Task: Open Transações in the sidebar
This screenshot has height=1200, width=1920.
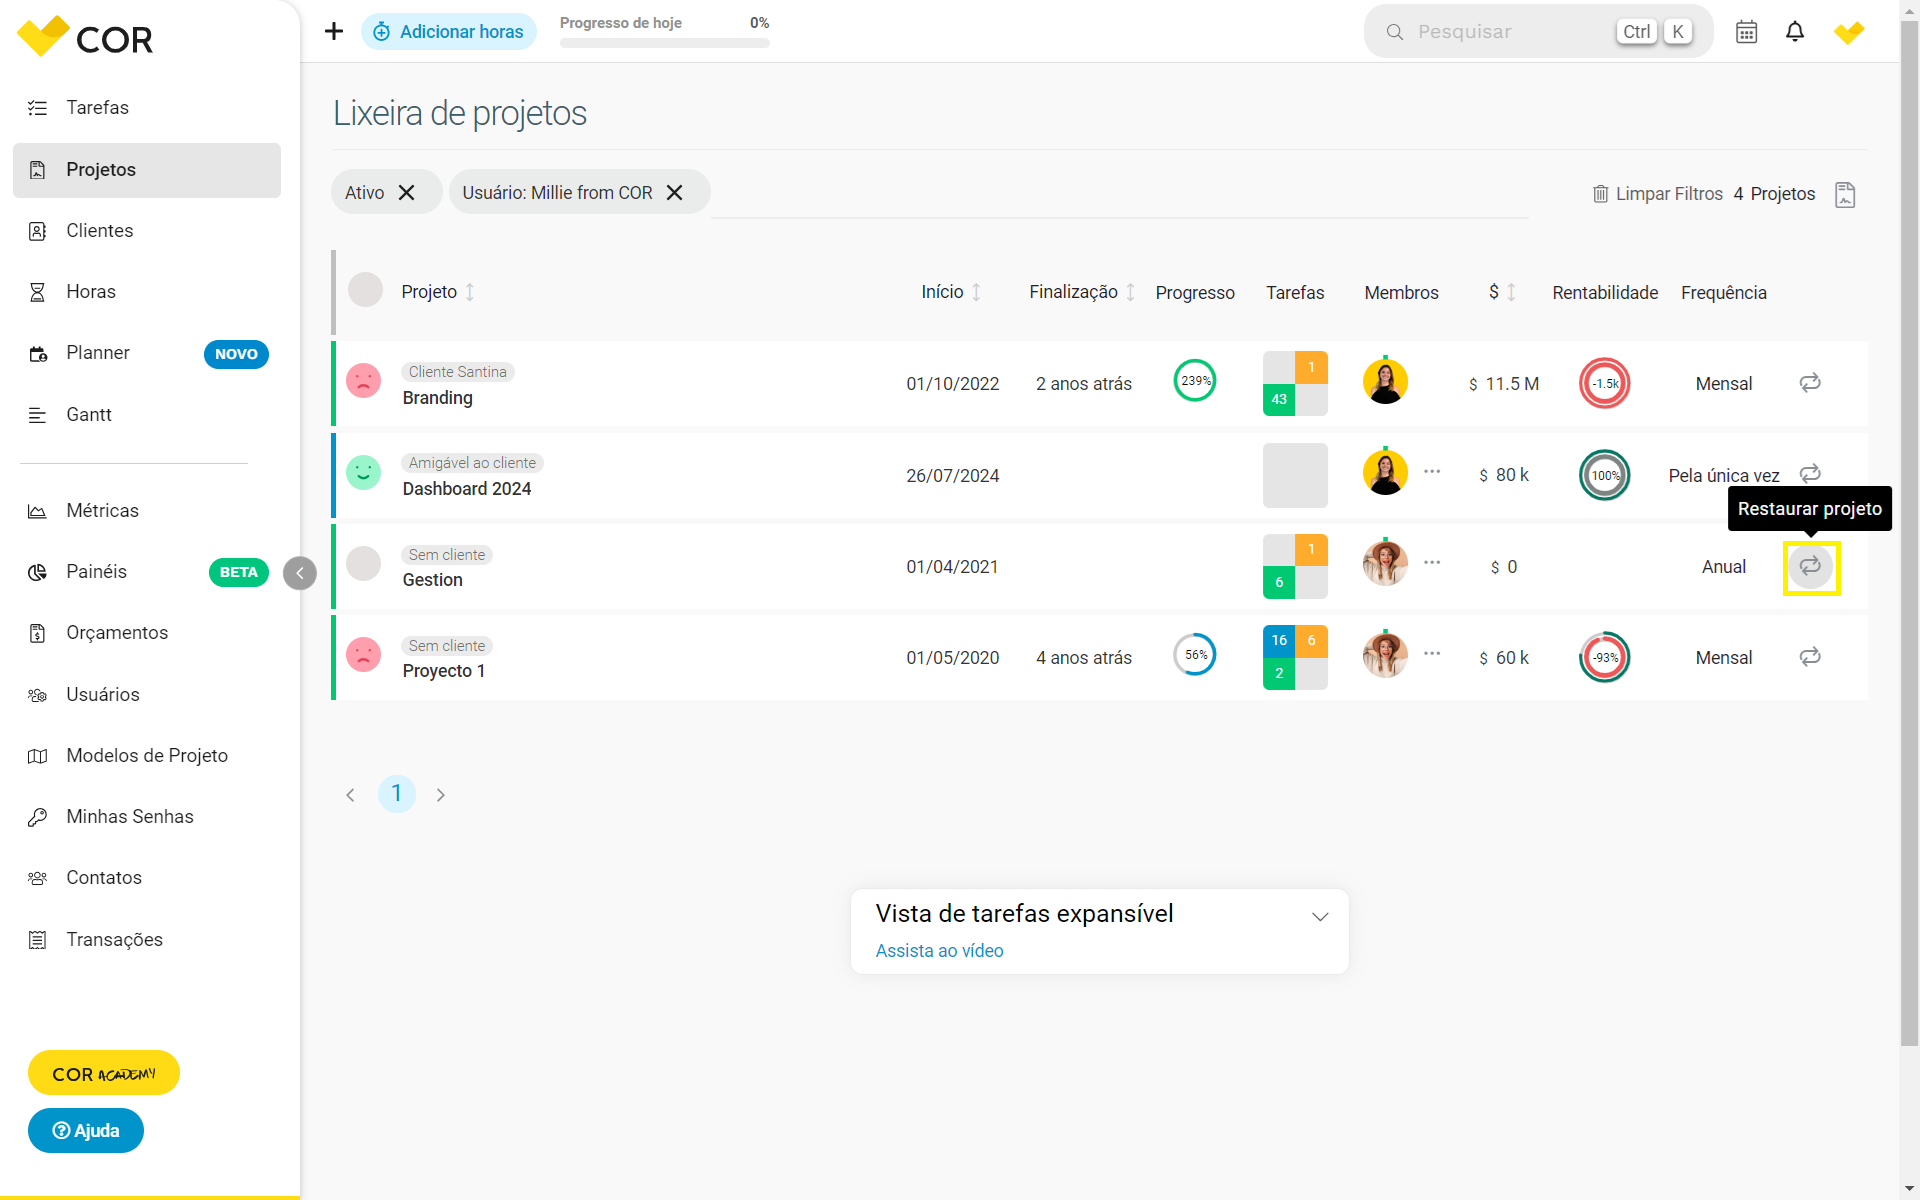Action: 147,940
